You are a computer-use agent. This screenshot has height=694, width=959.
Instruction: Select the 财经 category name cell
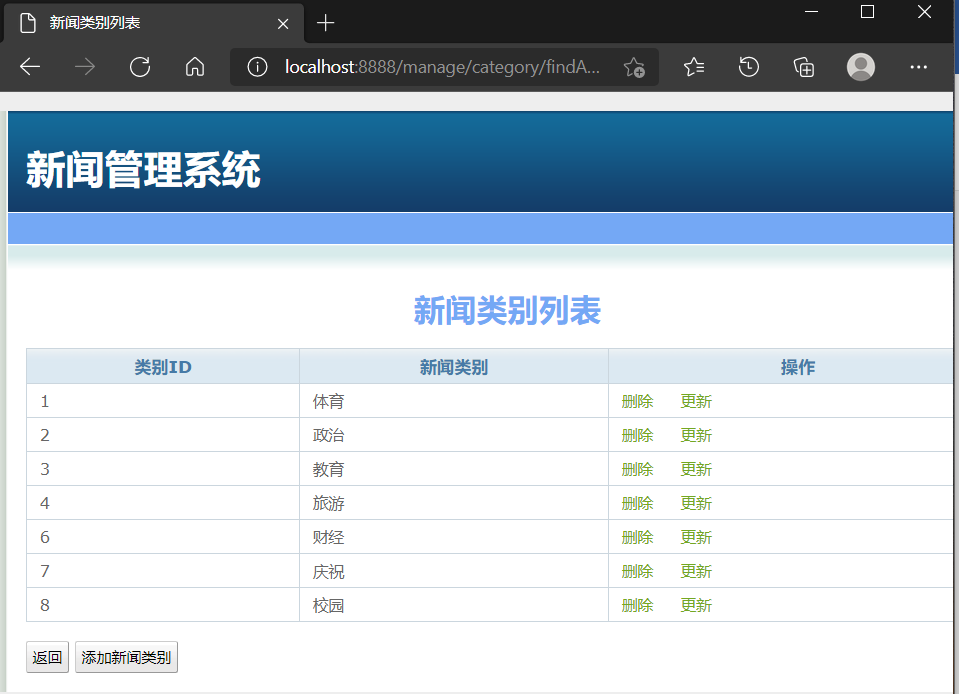tap(454, 537)
